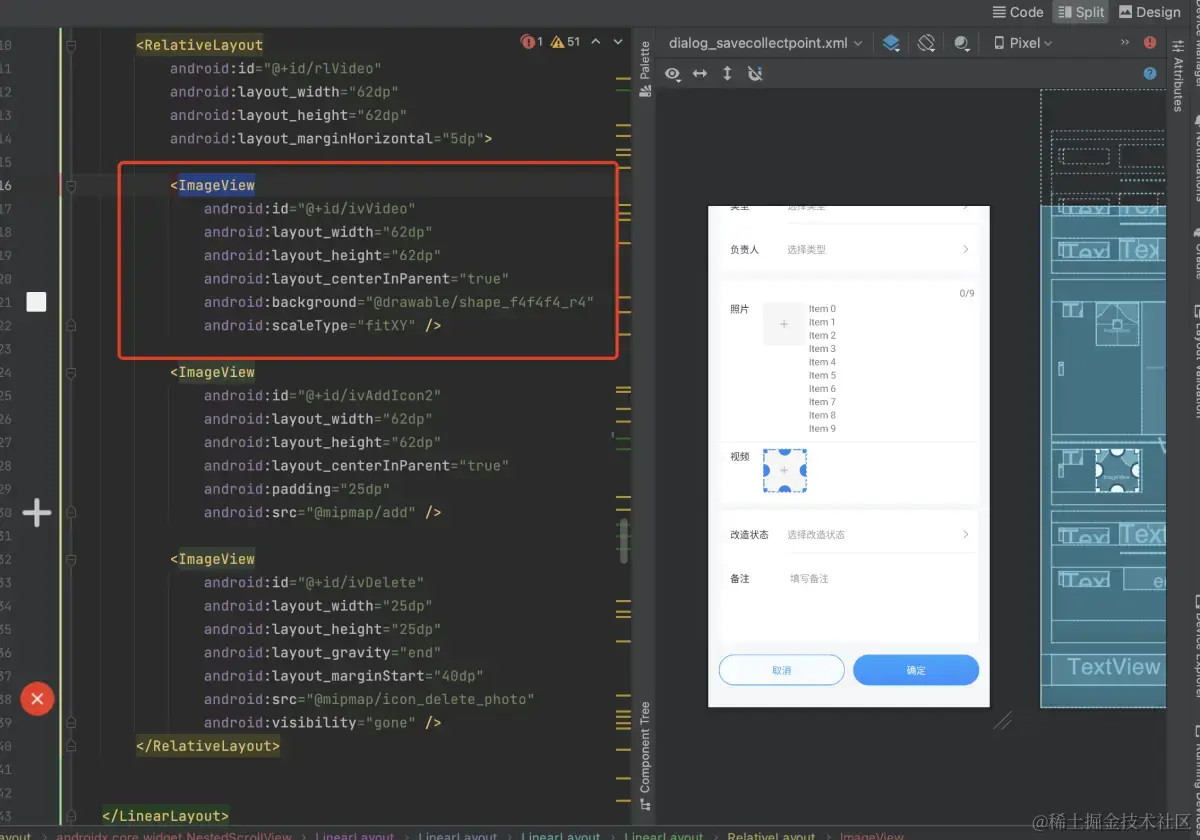The image size is (1200, 840).
Task: Click the 照片 label in preview
Action: pos(739,309)
